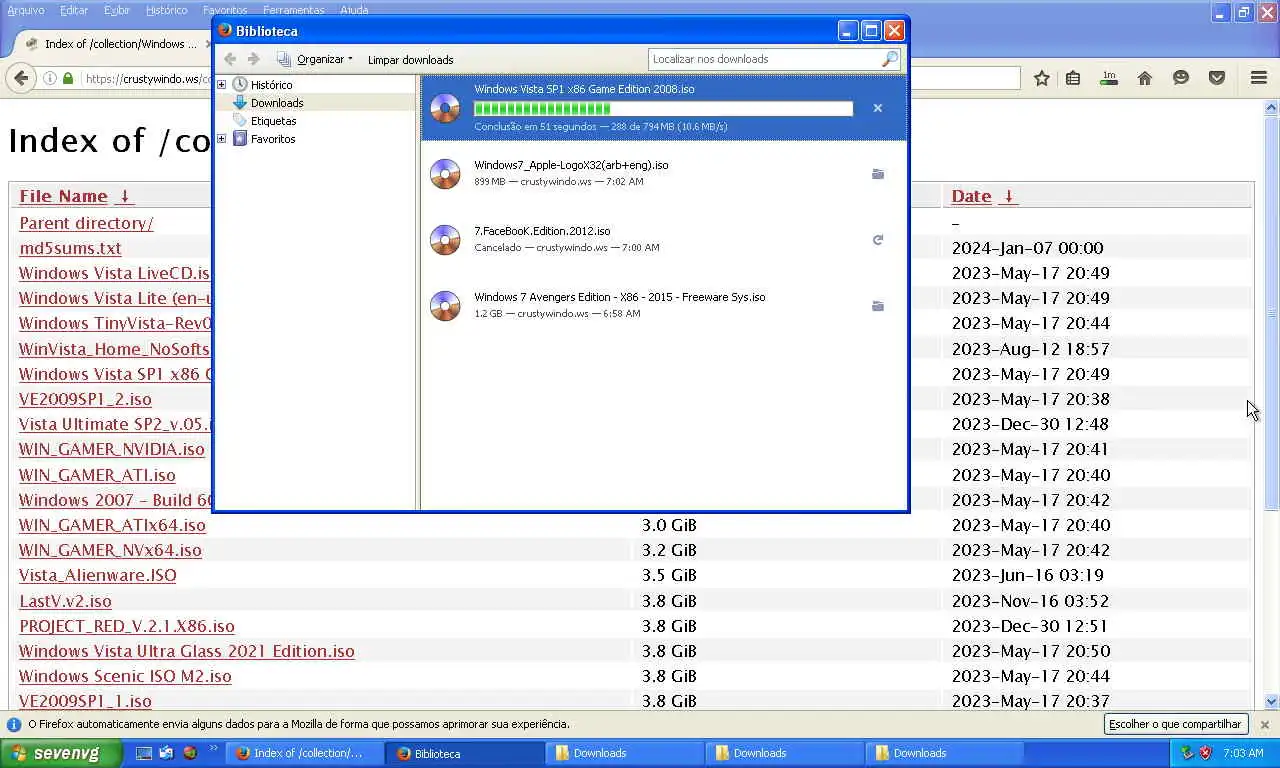The width and height of the screenshot is (1280, 768).
Task: Expand the Histórico tree node
Action: [x=222, y=85]
